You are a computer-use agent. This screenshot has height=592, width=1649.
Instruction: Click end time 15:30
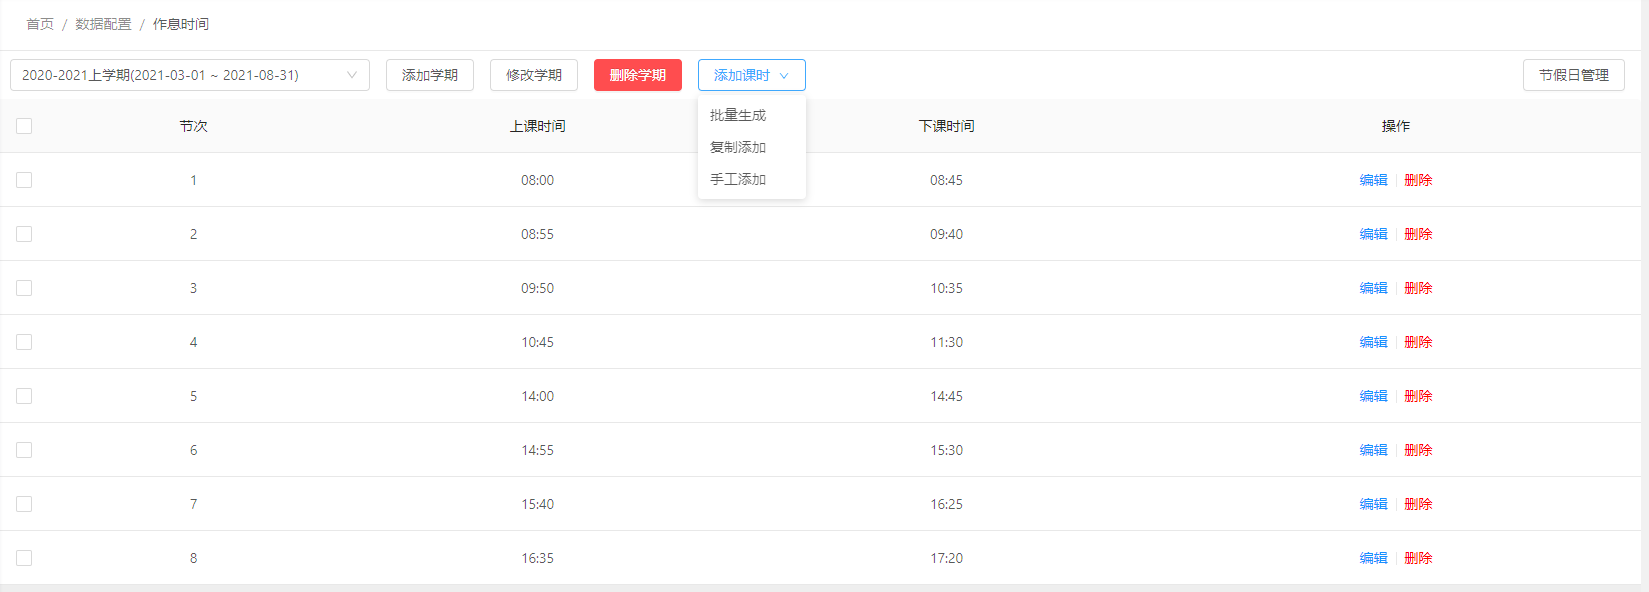(946, 450)
